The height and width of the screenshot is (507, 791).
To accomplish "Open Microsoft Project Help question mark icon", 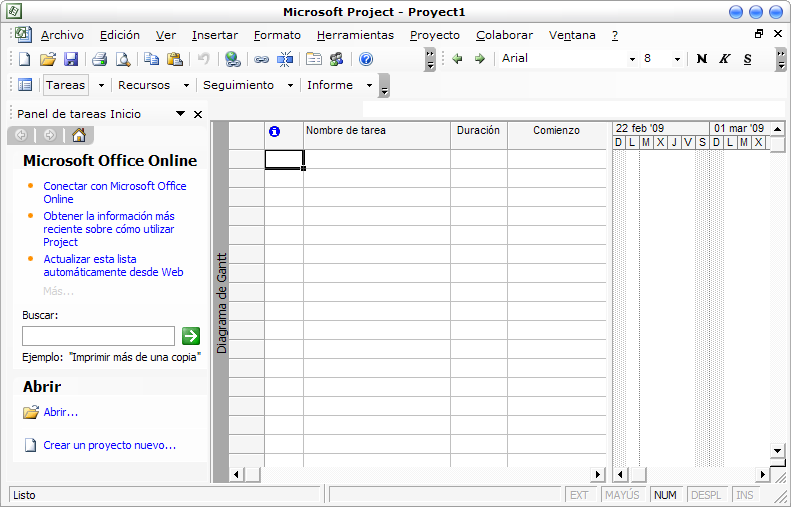I will (x=366, y=59).
